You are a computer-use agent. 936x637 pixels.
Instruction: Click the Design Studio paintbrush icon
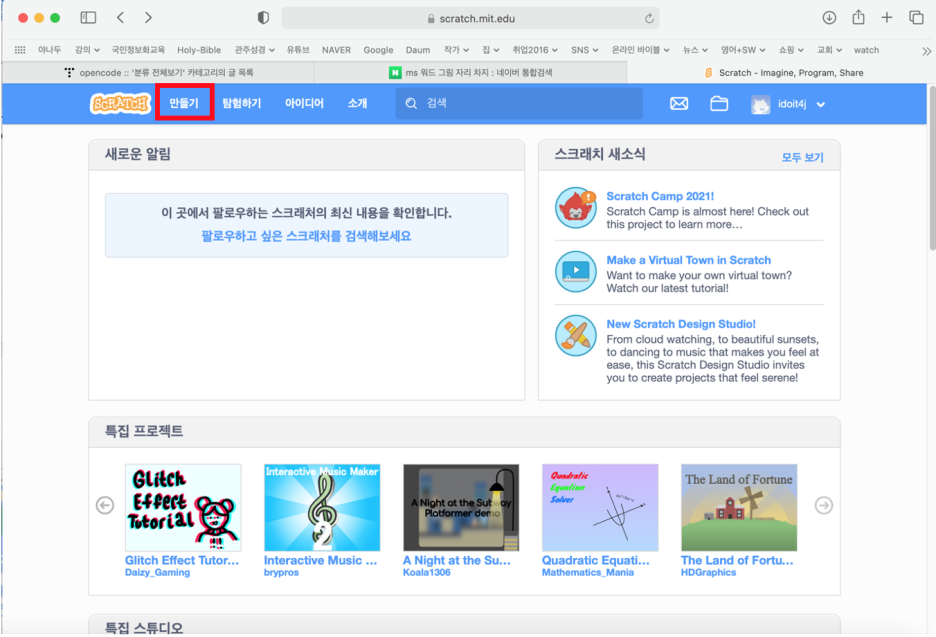pyautogui.click(x=575, y=335)
